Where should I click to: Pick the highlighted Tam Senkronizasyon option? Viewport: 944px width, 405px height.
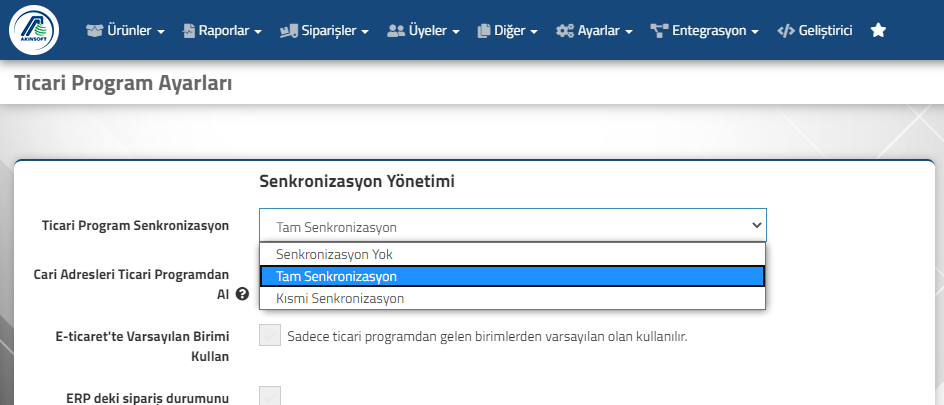pyautogui.click(x=512, y=276)
